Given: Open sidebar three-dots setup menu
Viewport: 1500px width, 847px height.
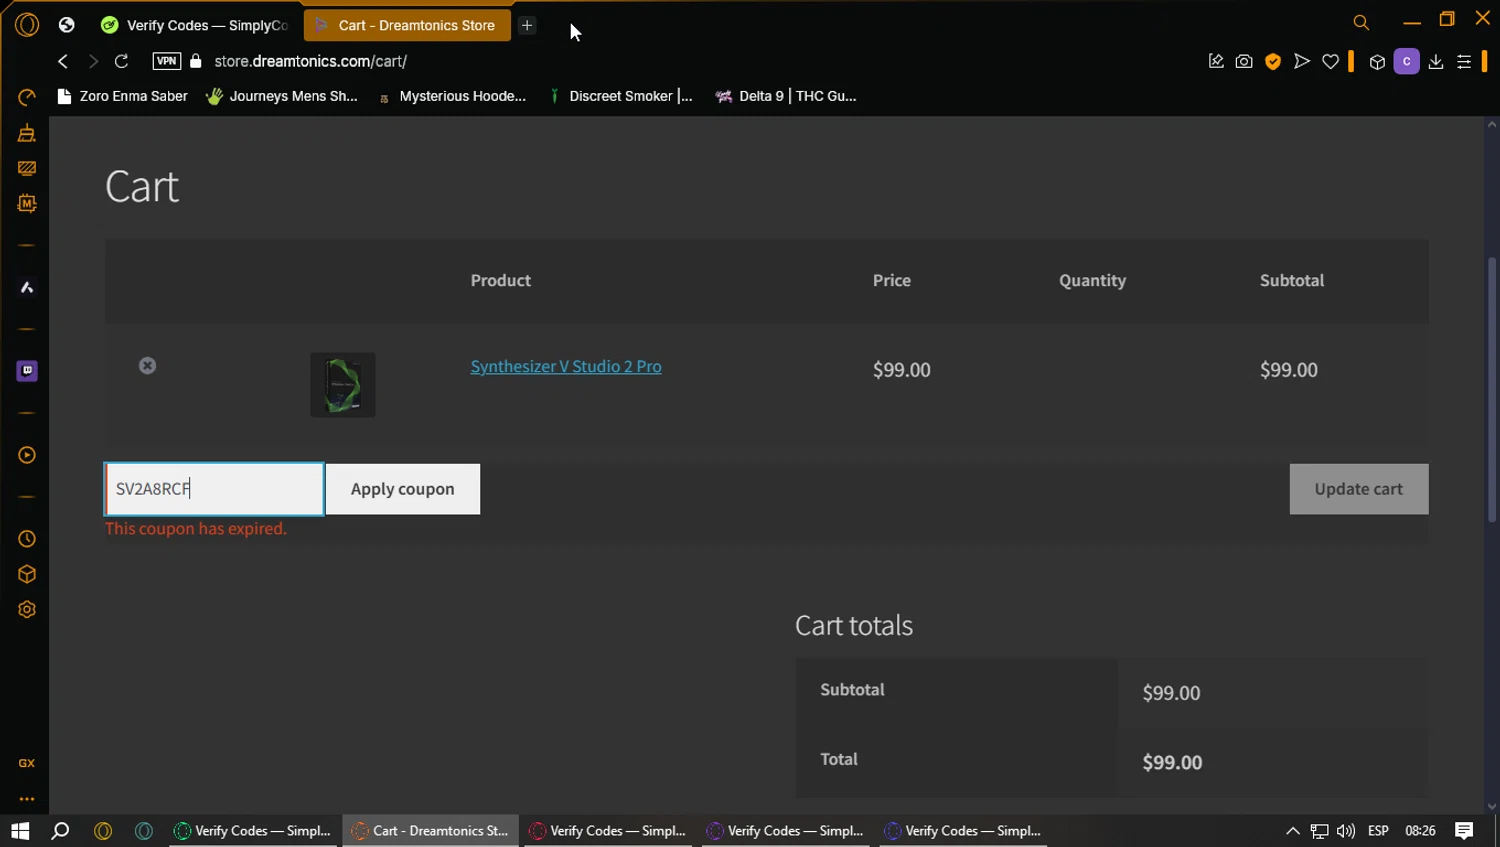Looking at the screenshot, I should [27, 799].
